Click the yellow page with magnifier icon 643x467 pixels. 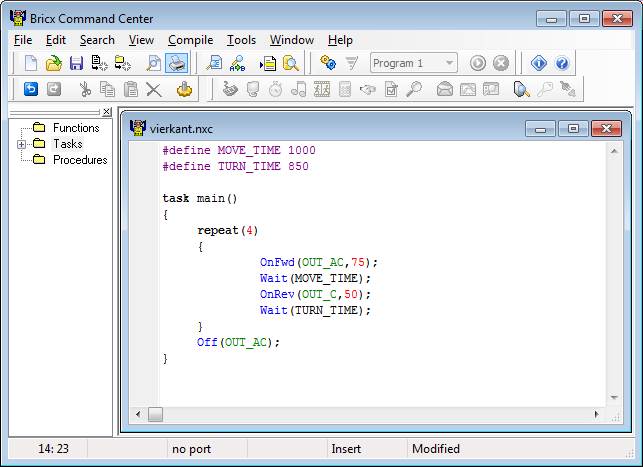(291, 64)
